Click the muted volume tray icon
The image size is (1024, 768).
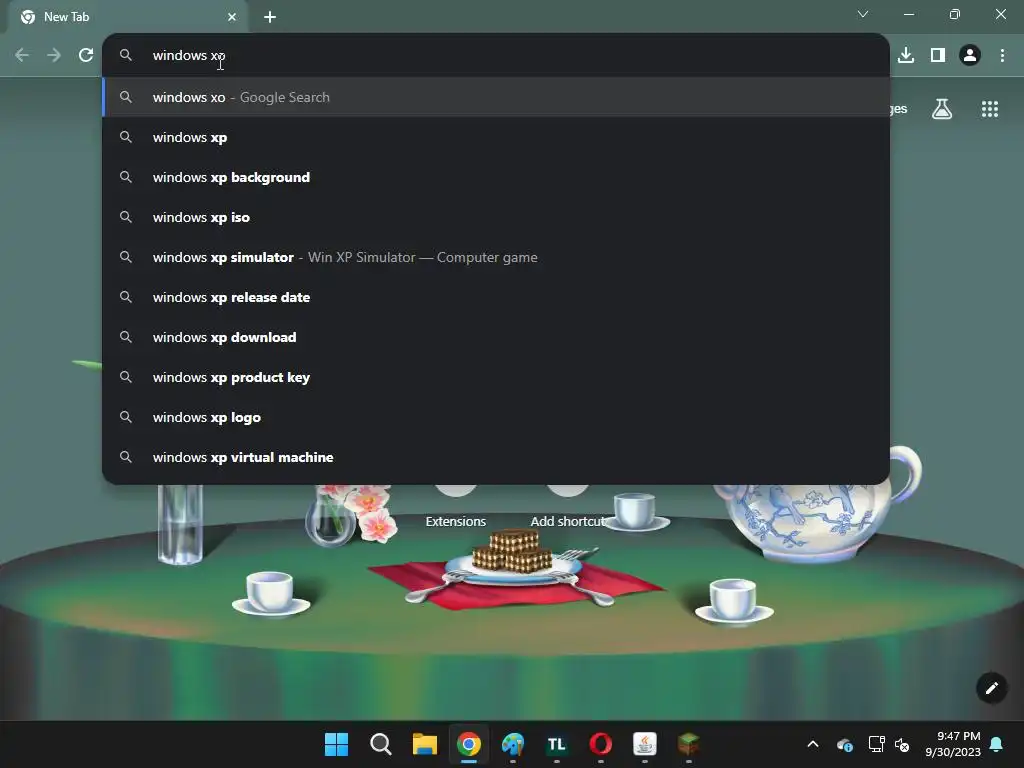902,744
